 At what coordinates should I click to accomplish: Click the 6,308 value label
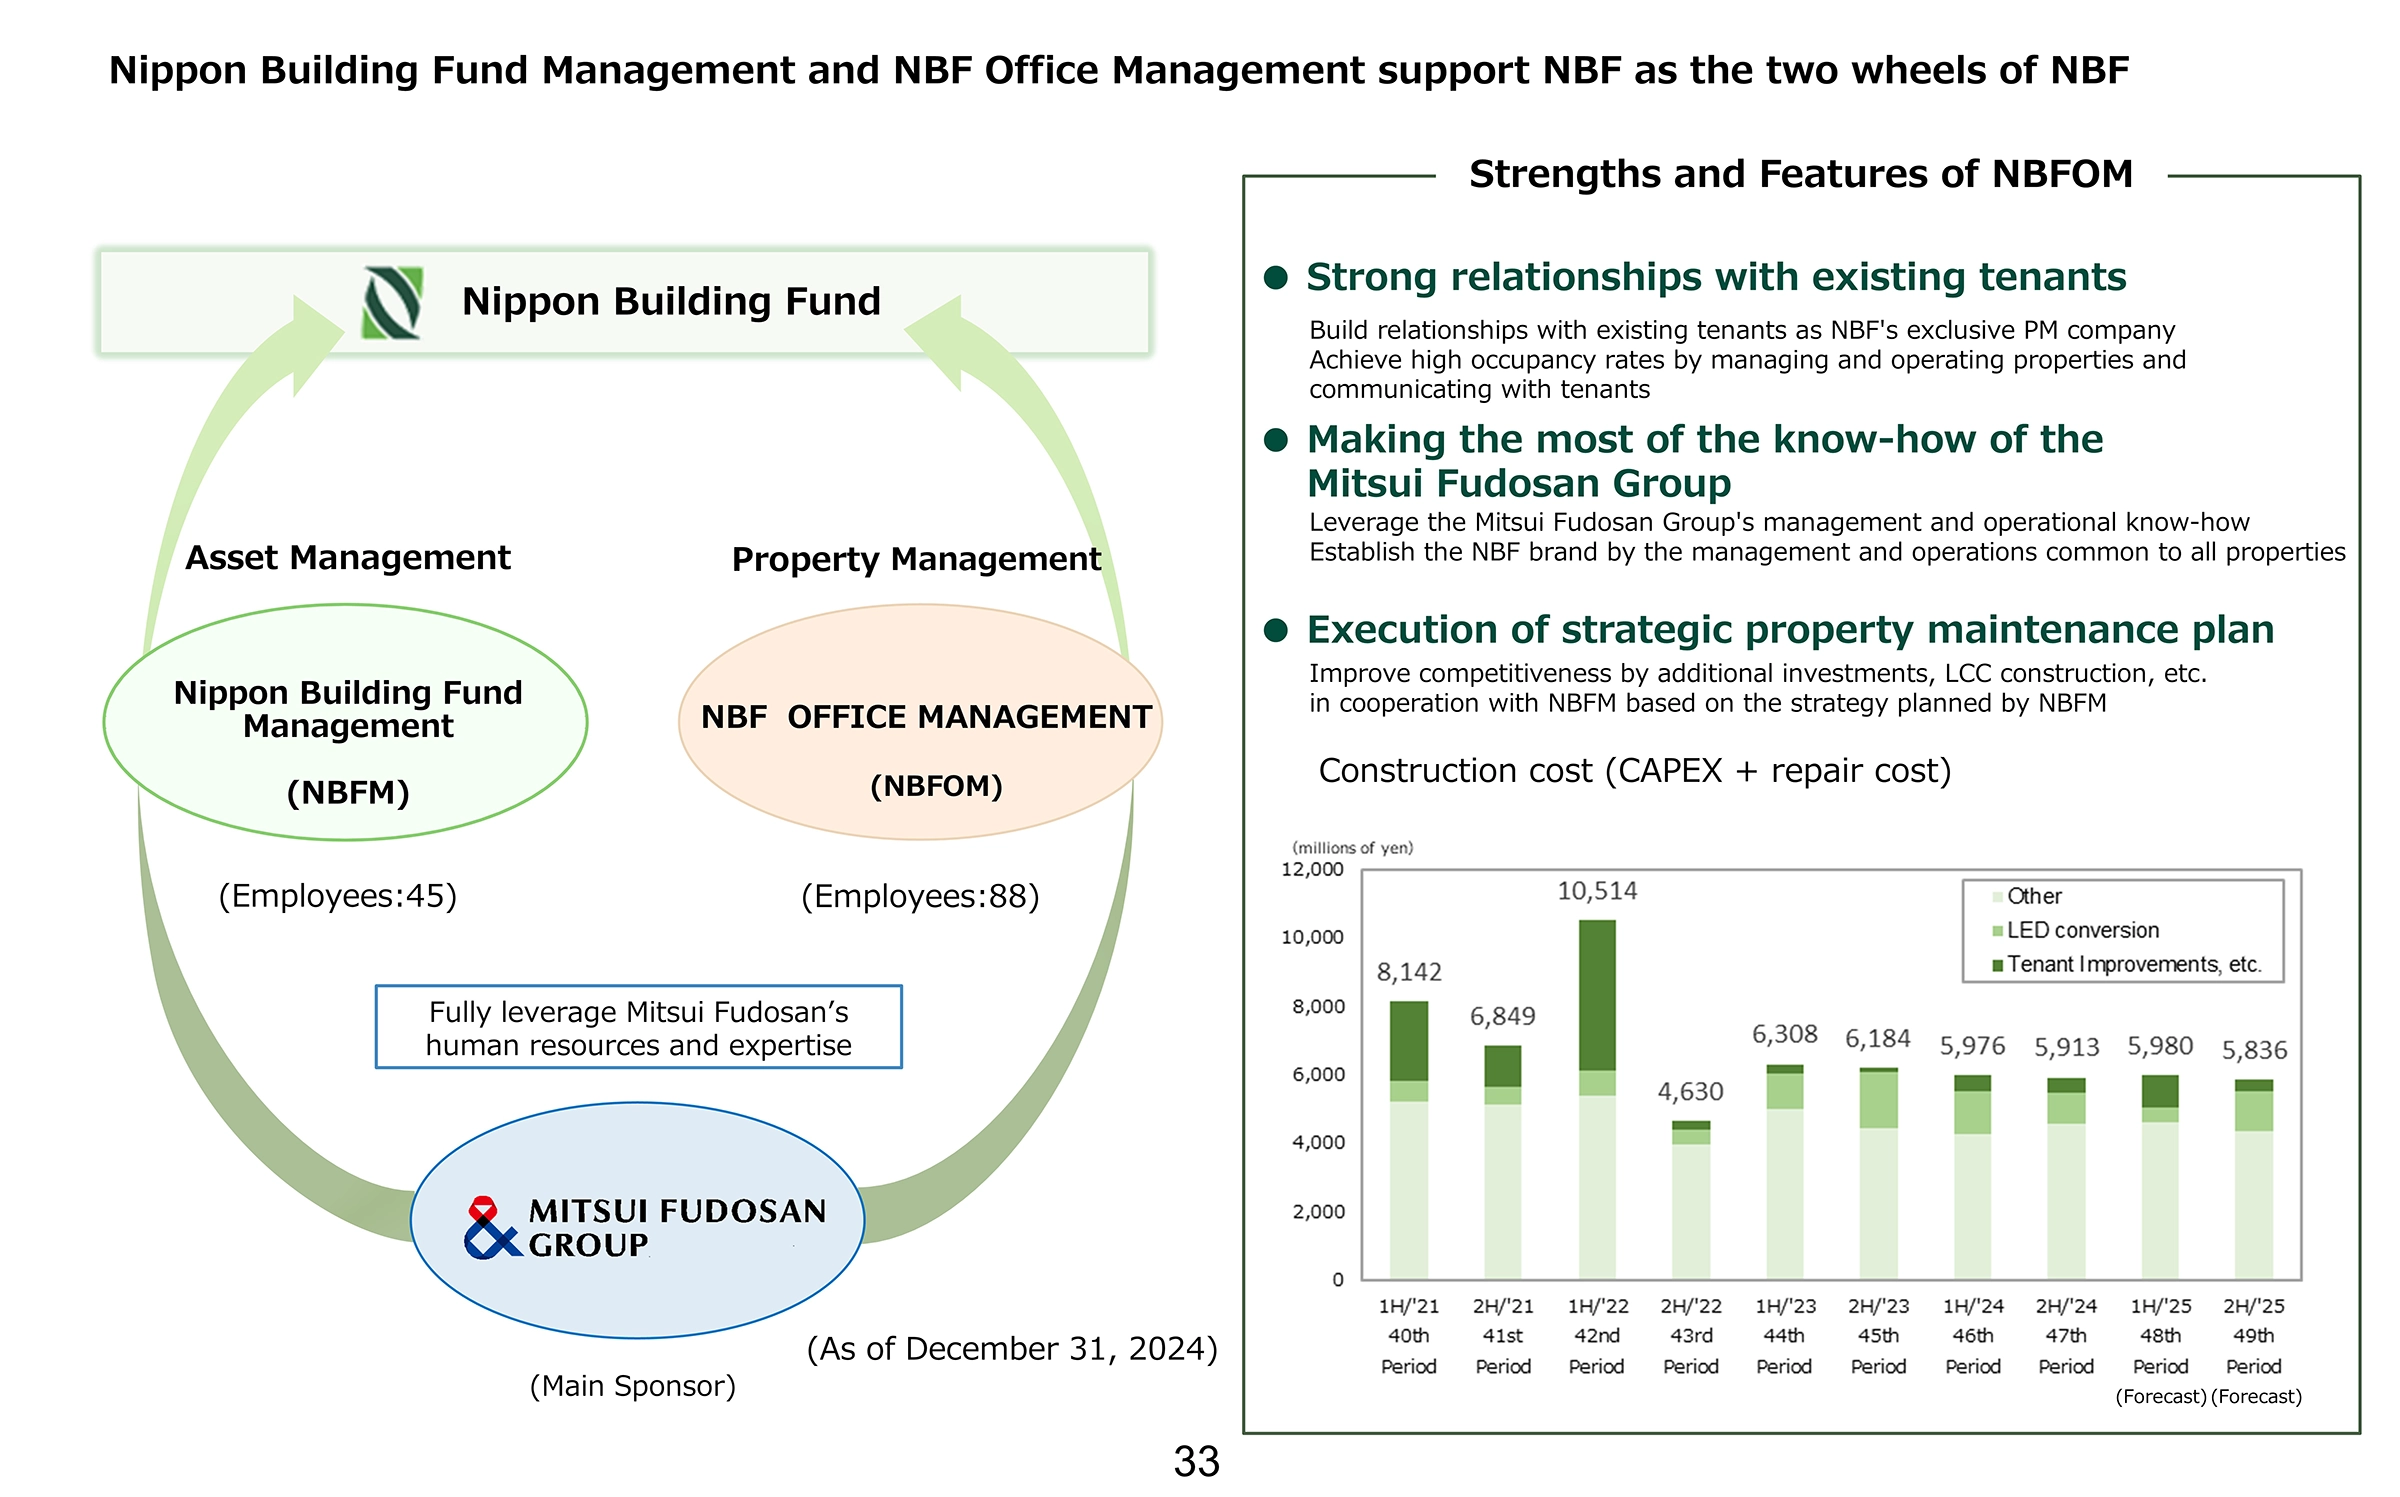point(1784,1034)
